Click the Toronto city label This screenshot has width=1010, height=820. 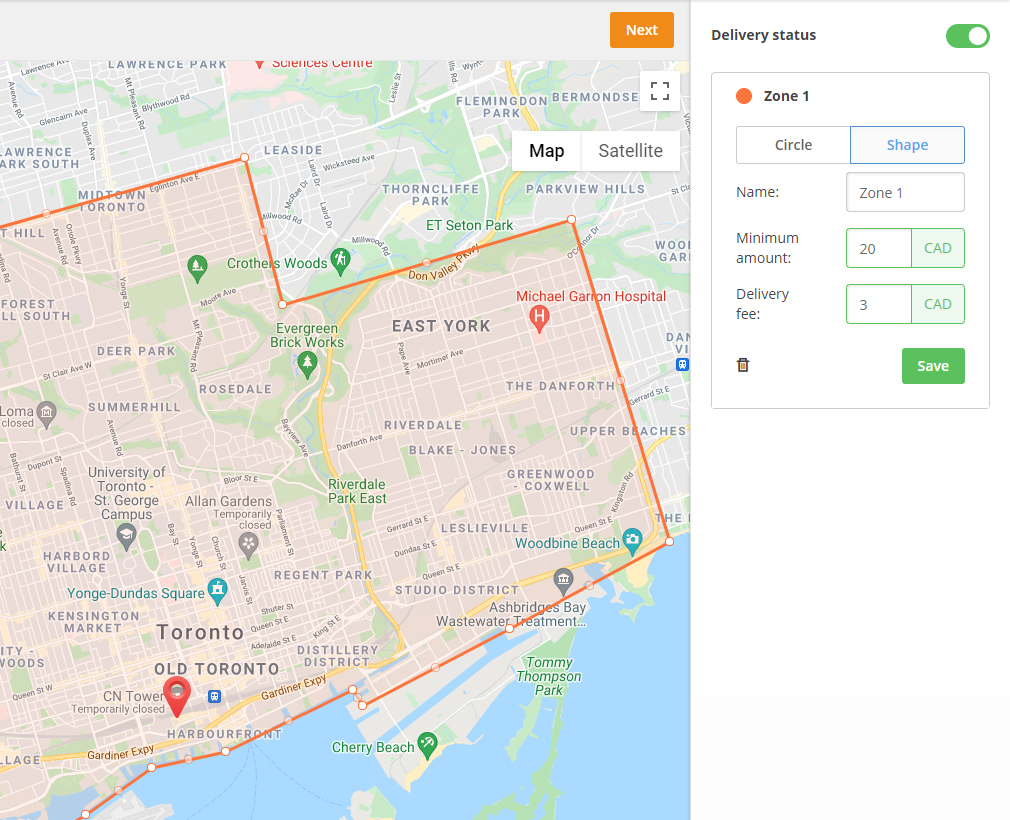pyautogui.click(x=200, y=633)
